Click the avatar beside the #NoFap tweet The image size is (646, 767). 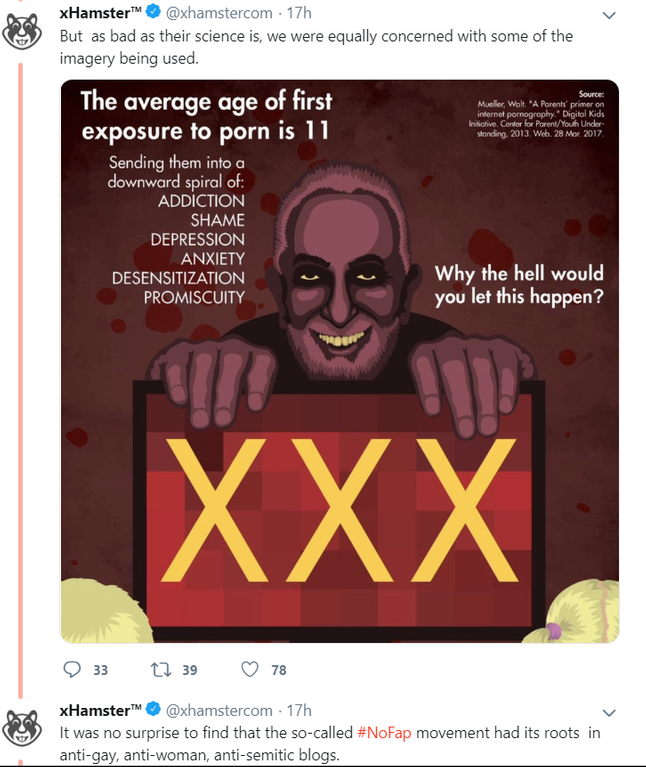click(x=22, y=728)
